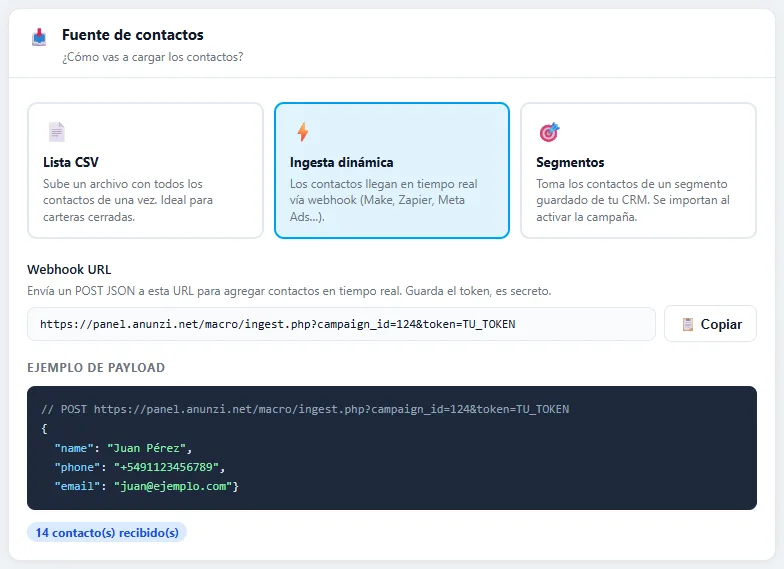Click the target icon in Segmentos card

549,132
